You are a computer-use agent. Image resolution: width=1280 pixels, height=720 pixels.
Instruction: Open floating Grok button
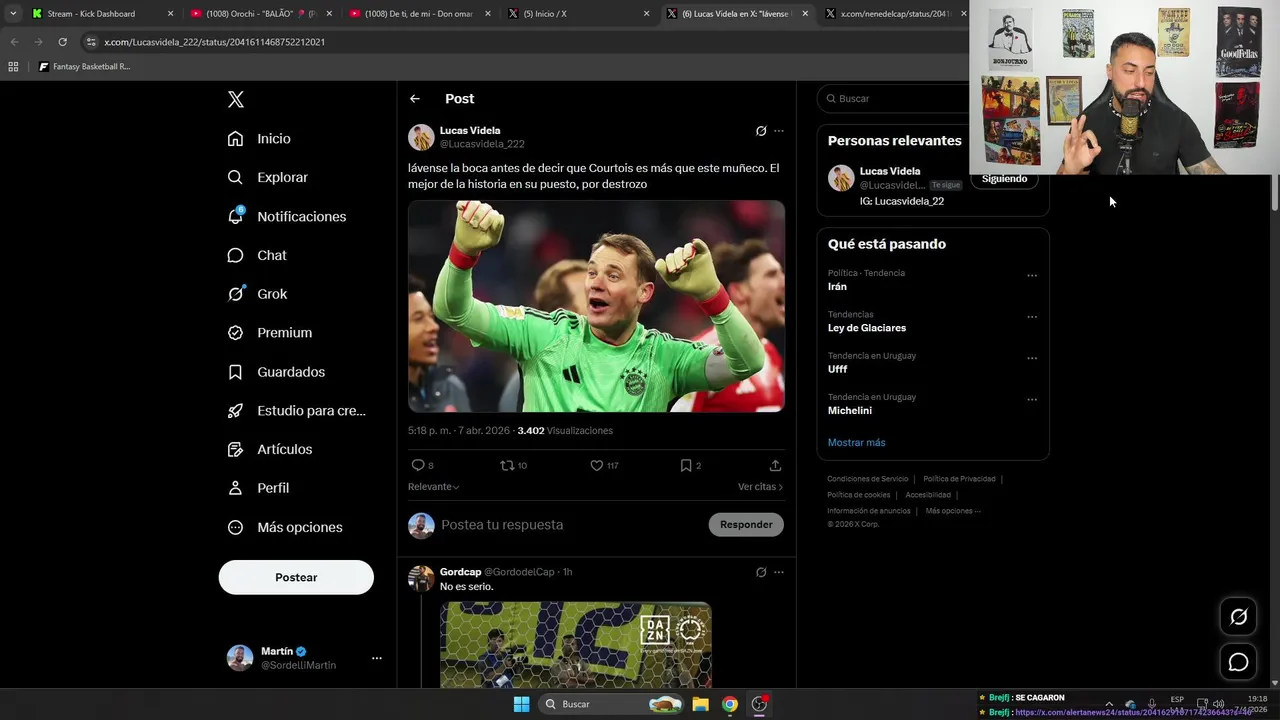point(1238,617)
